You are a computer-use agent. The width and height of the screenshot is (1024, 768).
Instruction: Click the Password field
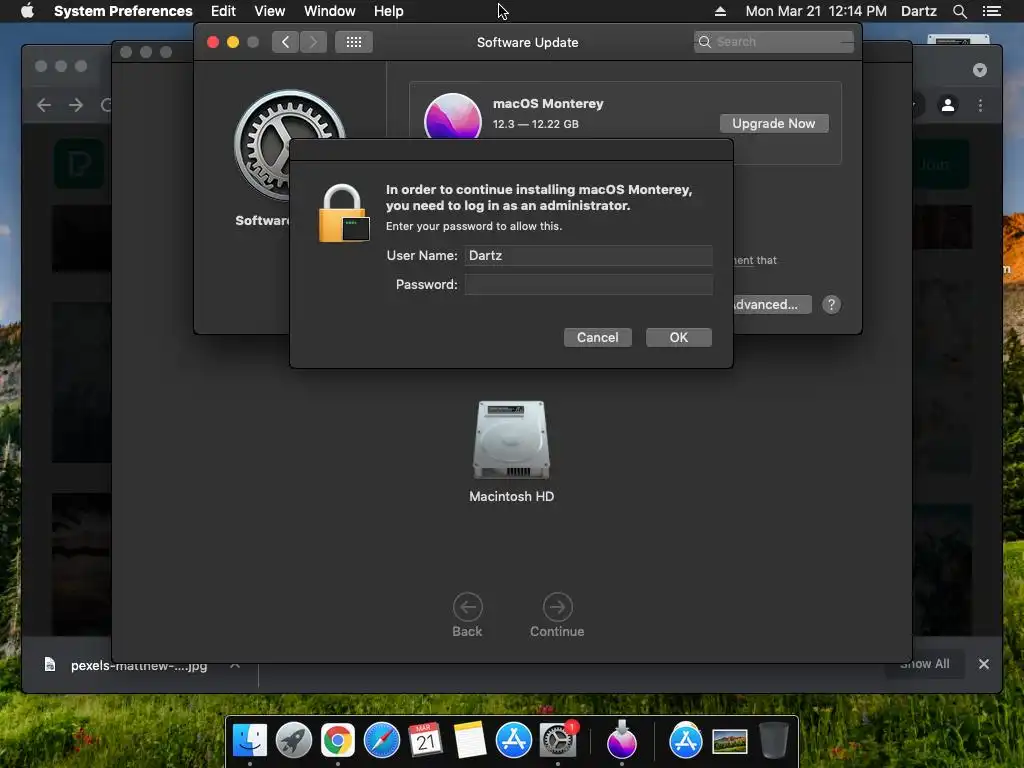[x=588, y=284]
